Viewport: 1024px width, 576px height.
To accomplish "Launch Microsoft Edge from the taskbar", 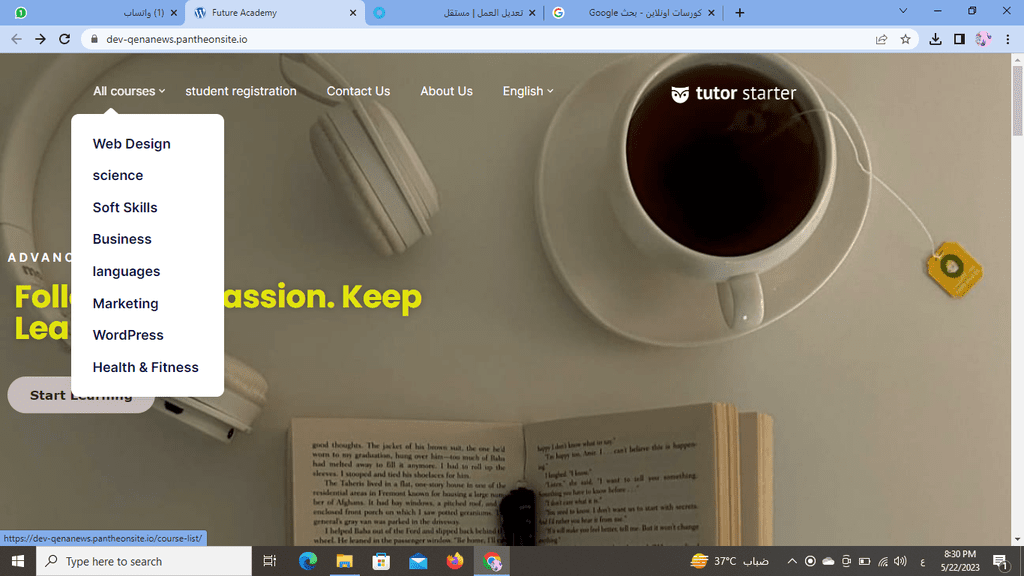I will click(x=308, y=561).
